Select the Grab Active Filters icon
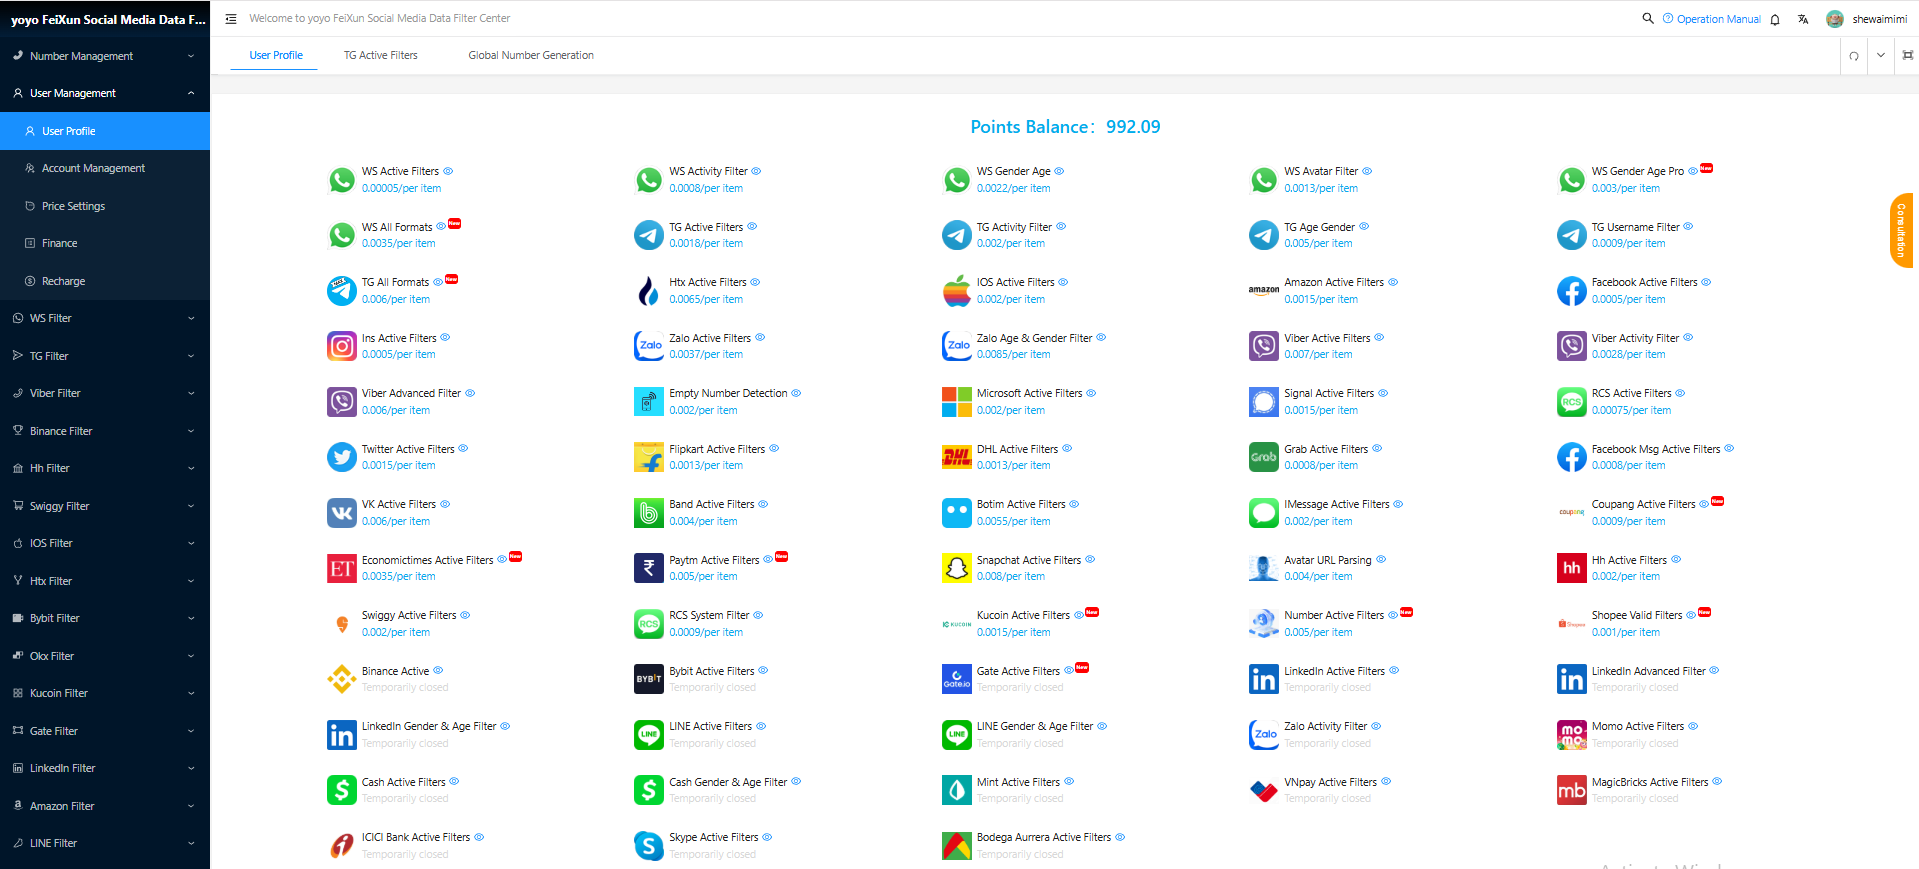Image resolution: width=1919 pixels, height=869 pixels. click(x=1264, y=457)
